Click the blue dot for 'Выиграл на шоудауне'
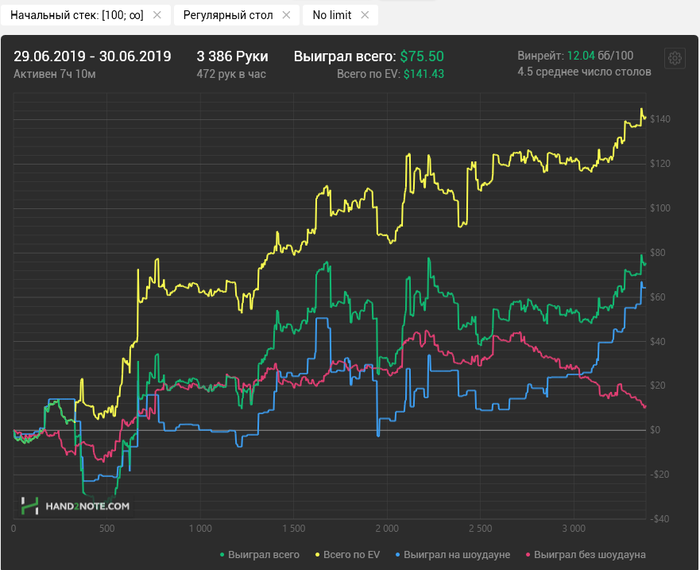This screenshot has width=700, height=570. coord(398,555)
